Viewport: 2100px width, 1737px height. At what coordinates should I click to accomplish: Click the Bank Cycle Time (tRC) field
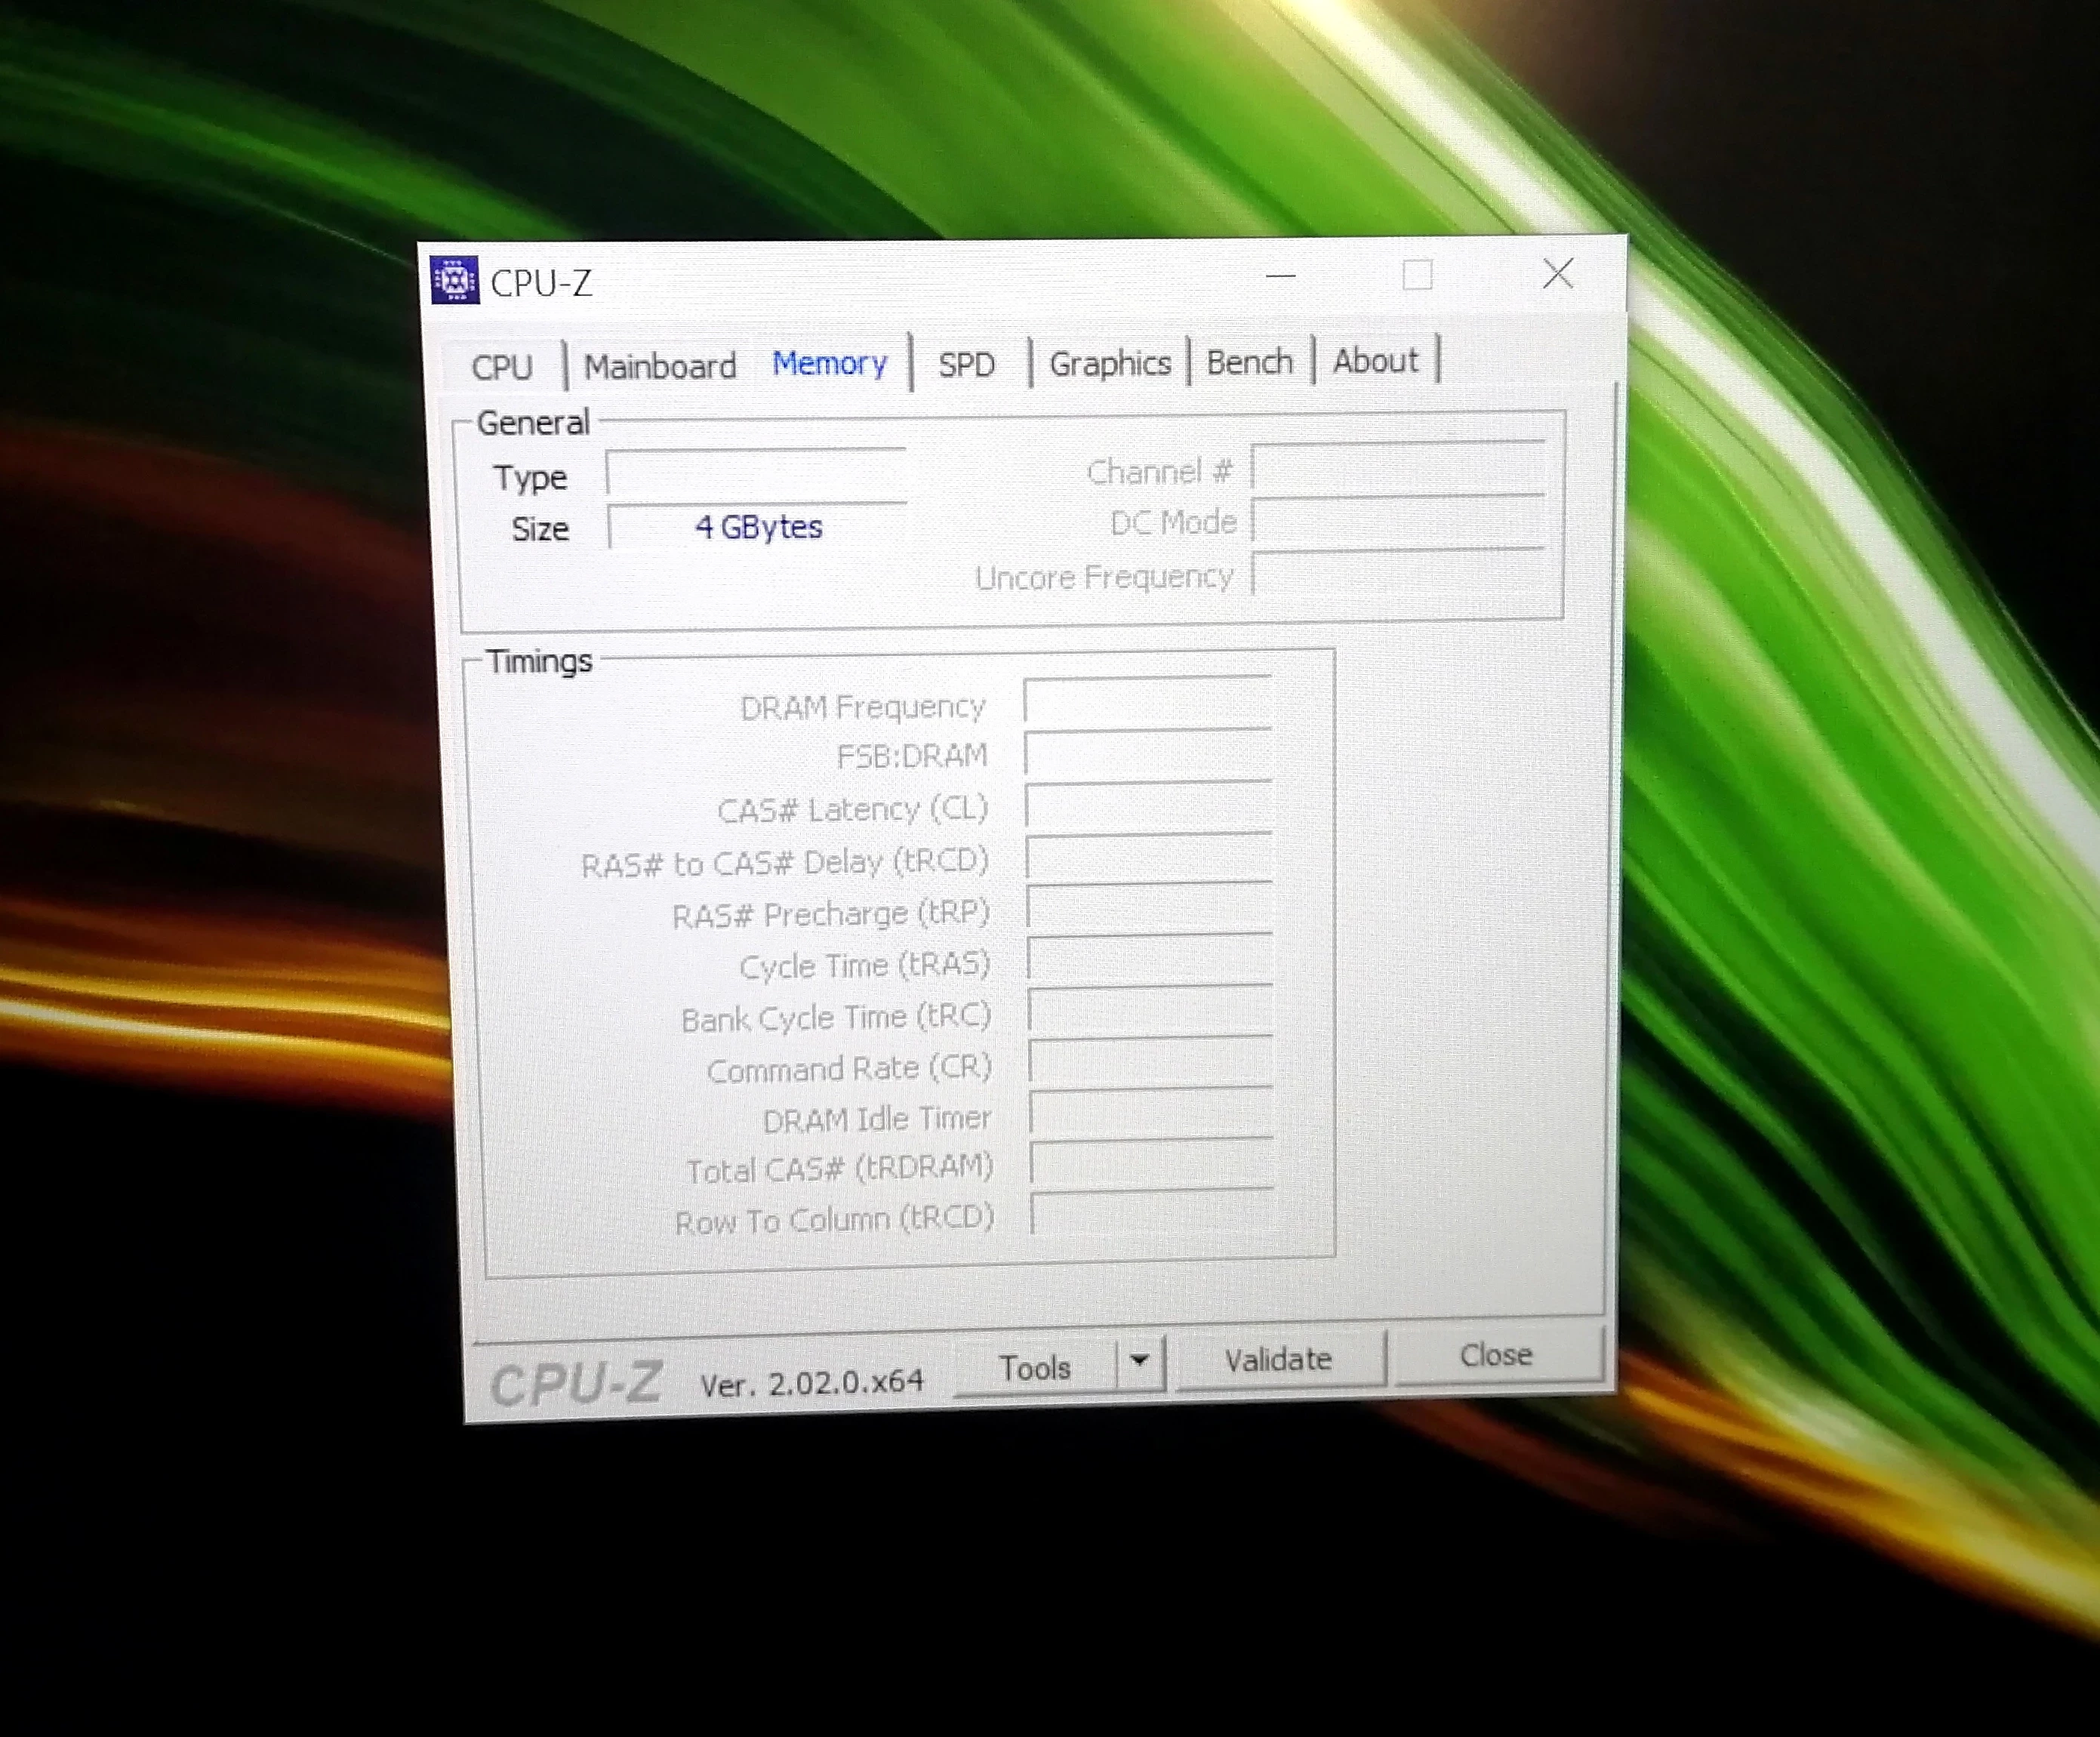(x=1151, y=1011)
